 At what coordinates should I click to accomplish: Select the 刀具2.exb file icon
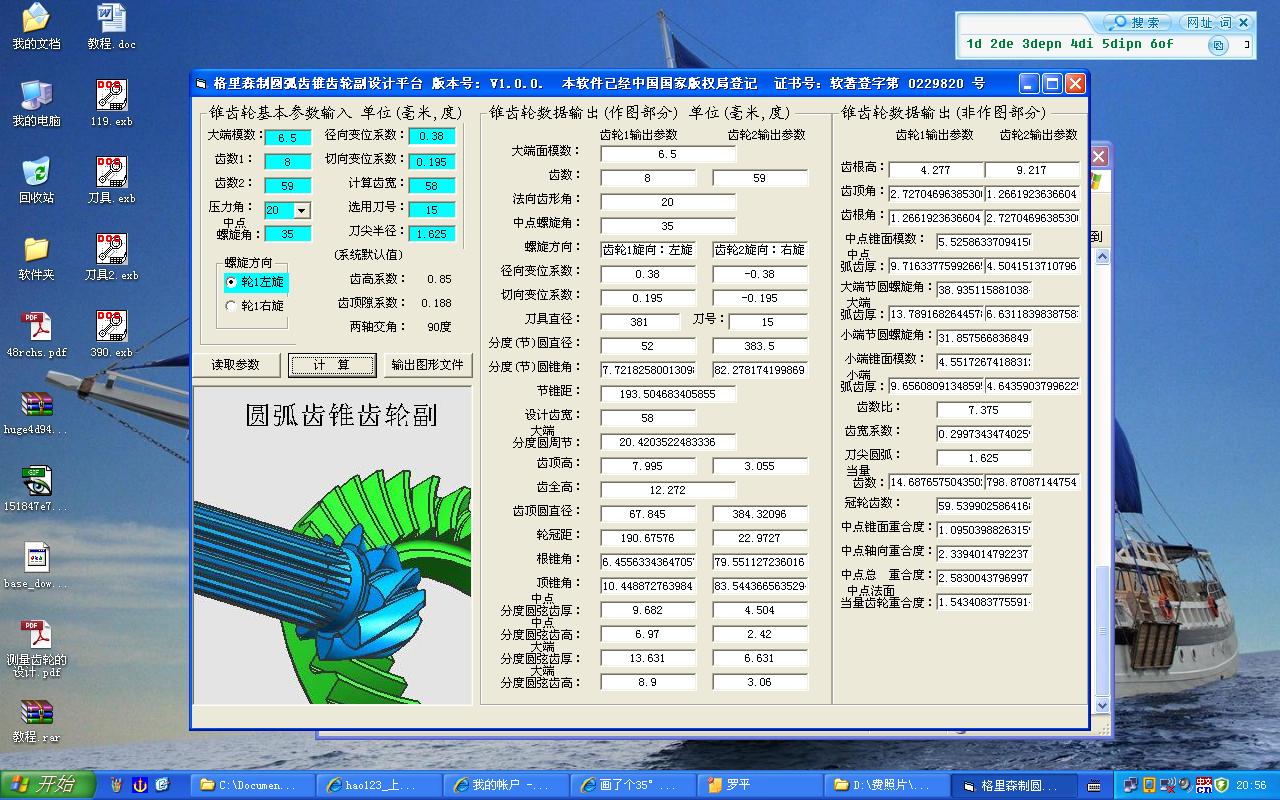point(111,257)
